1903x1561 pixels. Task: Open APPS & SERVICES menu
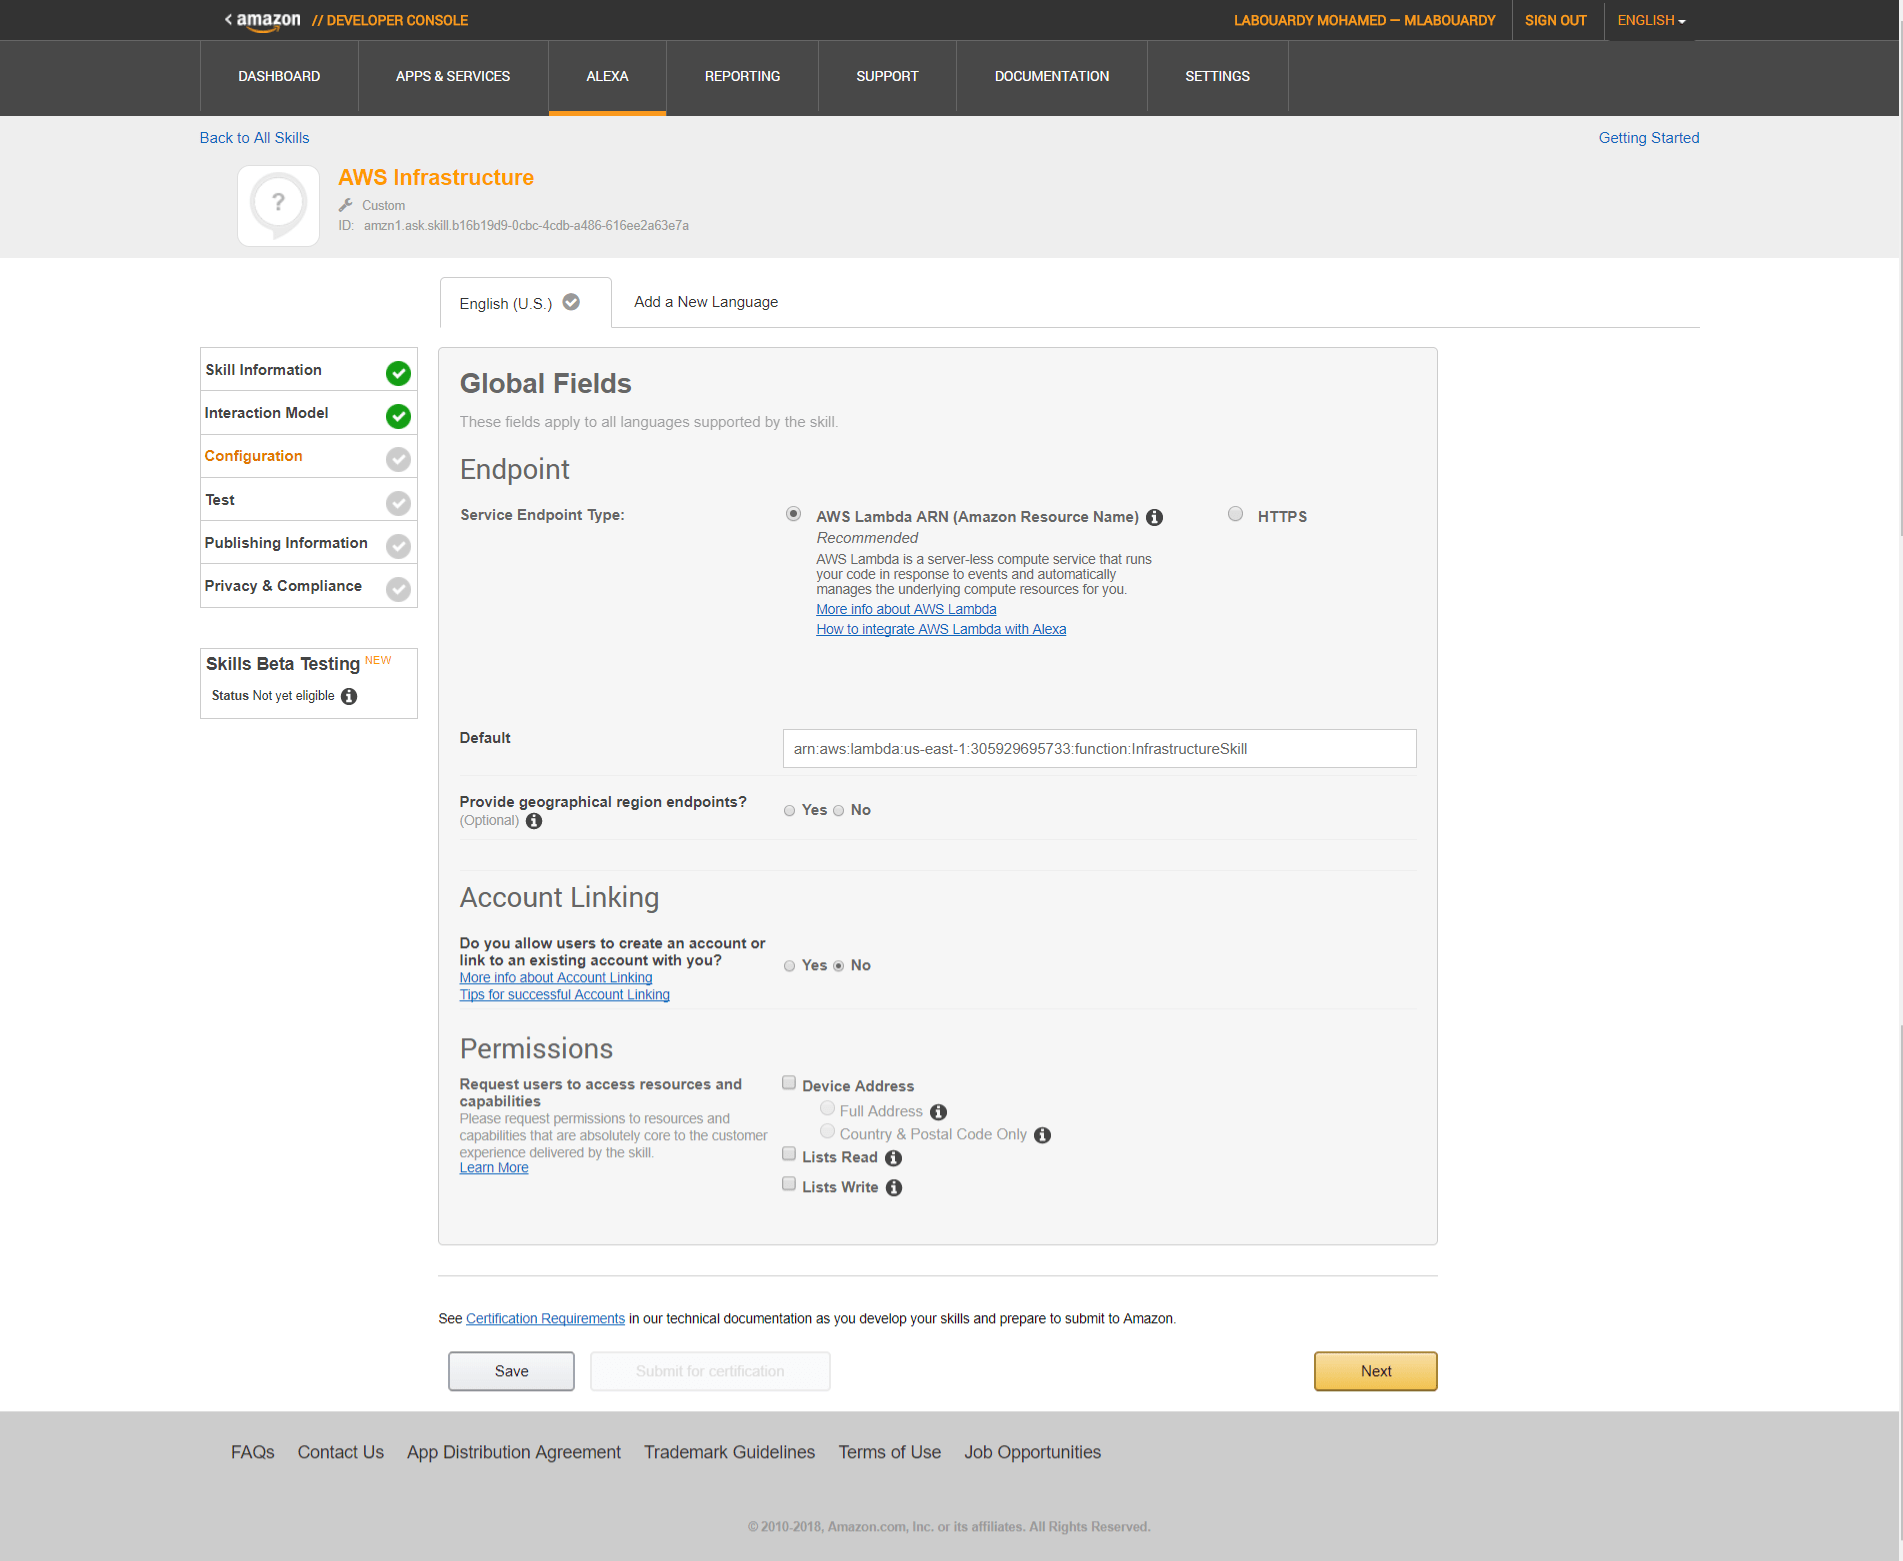coord(453,77)
